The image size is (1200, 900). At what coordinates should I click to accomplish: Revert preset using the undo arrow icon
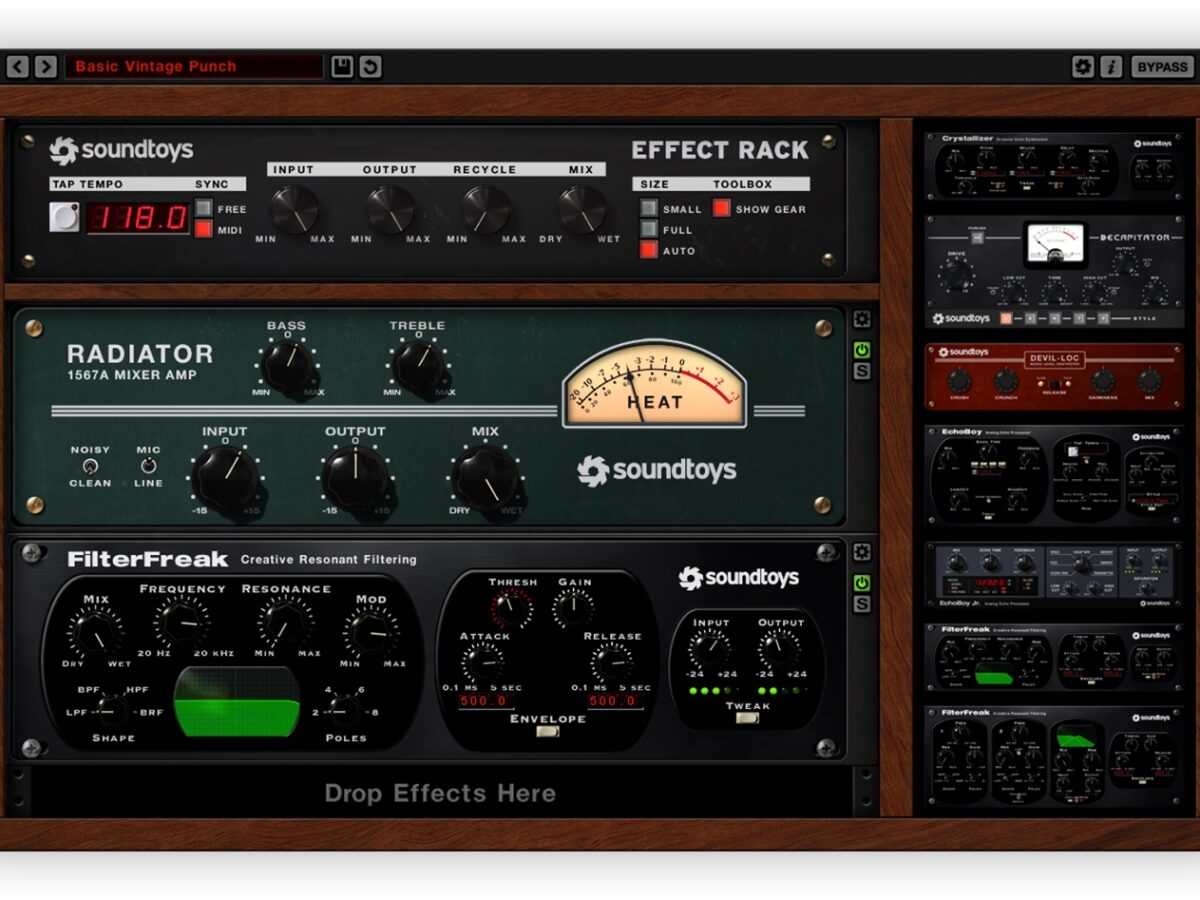370,67
